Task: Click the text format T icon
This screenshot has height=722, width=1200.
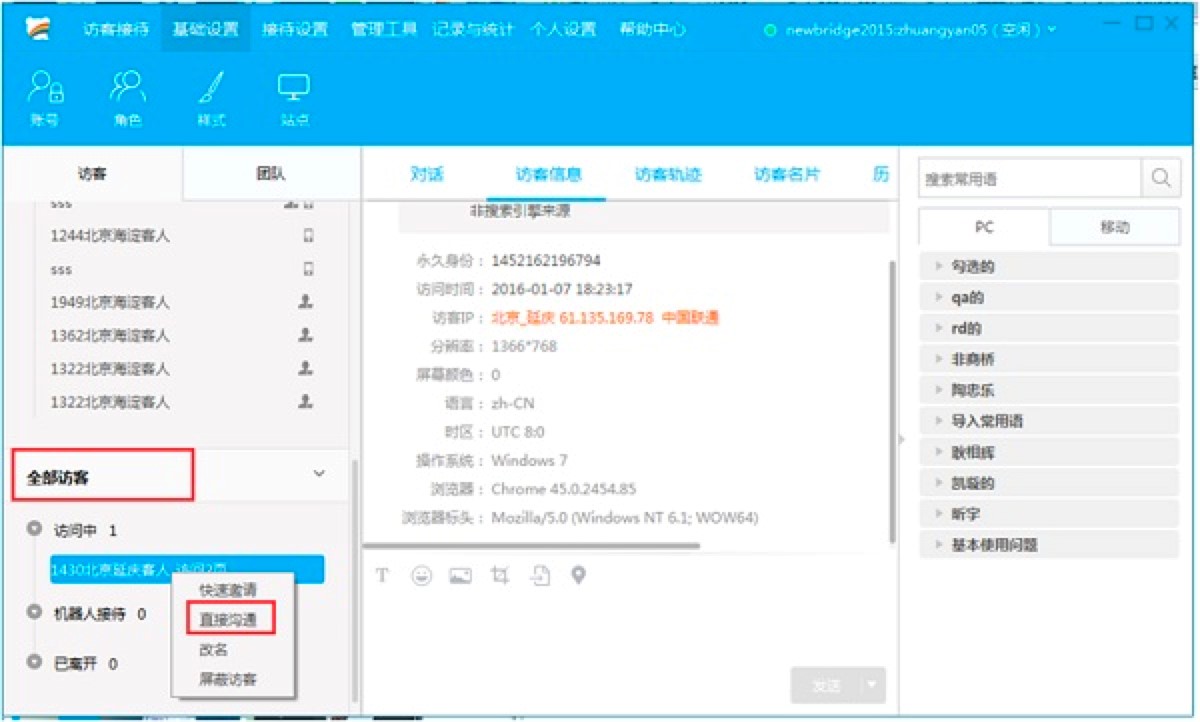Action: pos(382,576)
